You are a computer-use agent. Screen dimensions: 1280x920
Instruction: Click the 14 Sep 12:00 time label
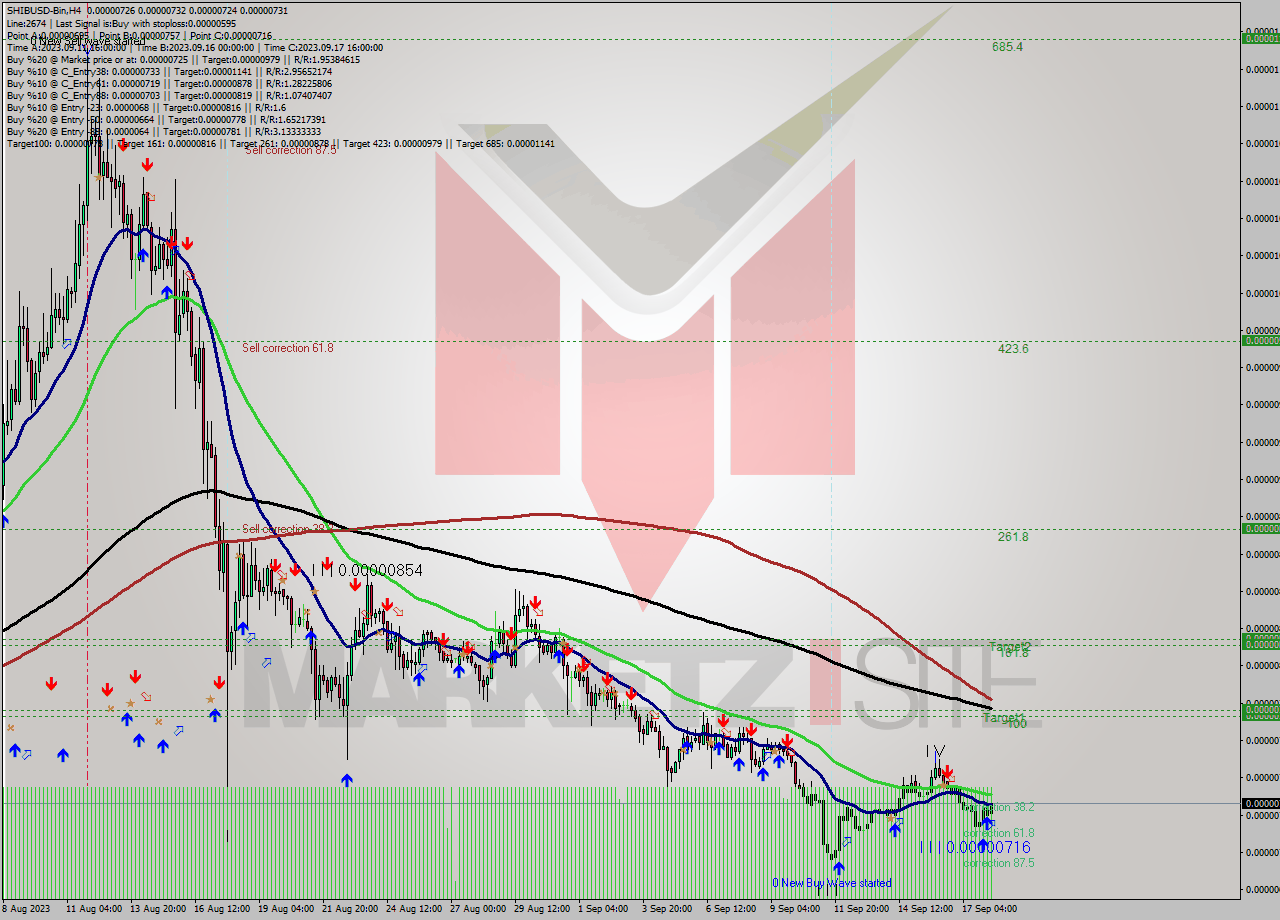point(926,908)
